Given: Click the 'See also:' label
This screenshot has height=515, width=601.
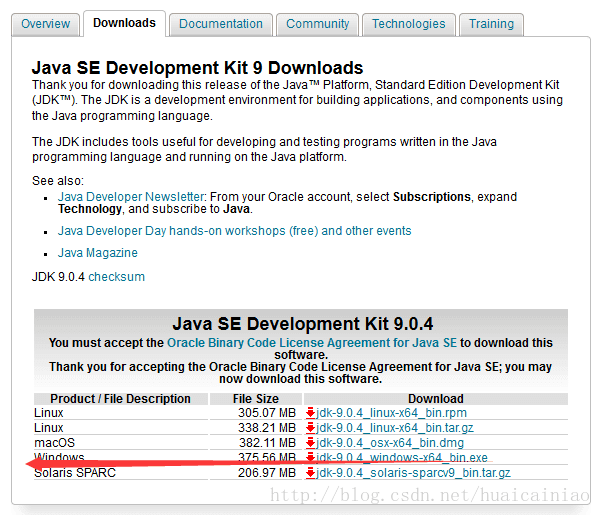Looking at the screenshot, I should click(58, 181).
